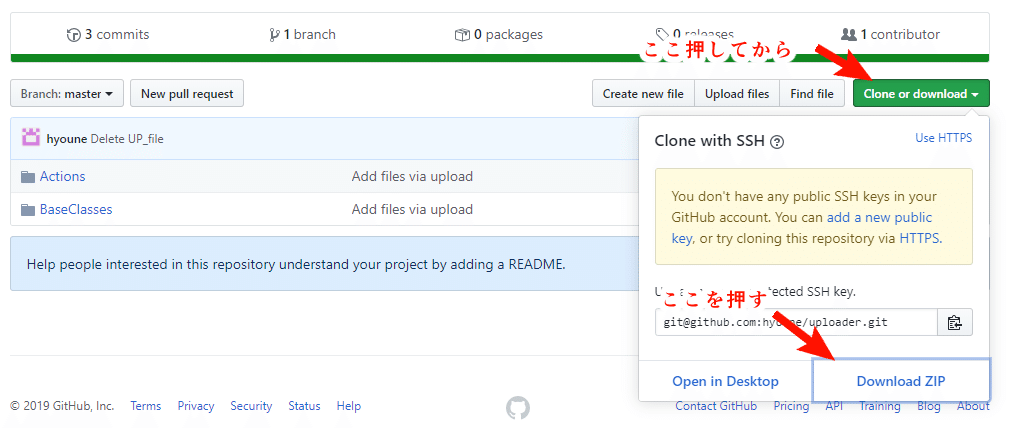Click the hyoune user avatar

31,139
